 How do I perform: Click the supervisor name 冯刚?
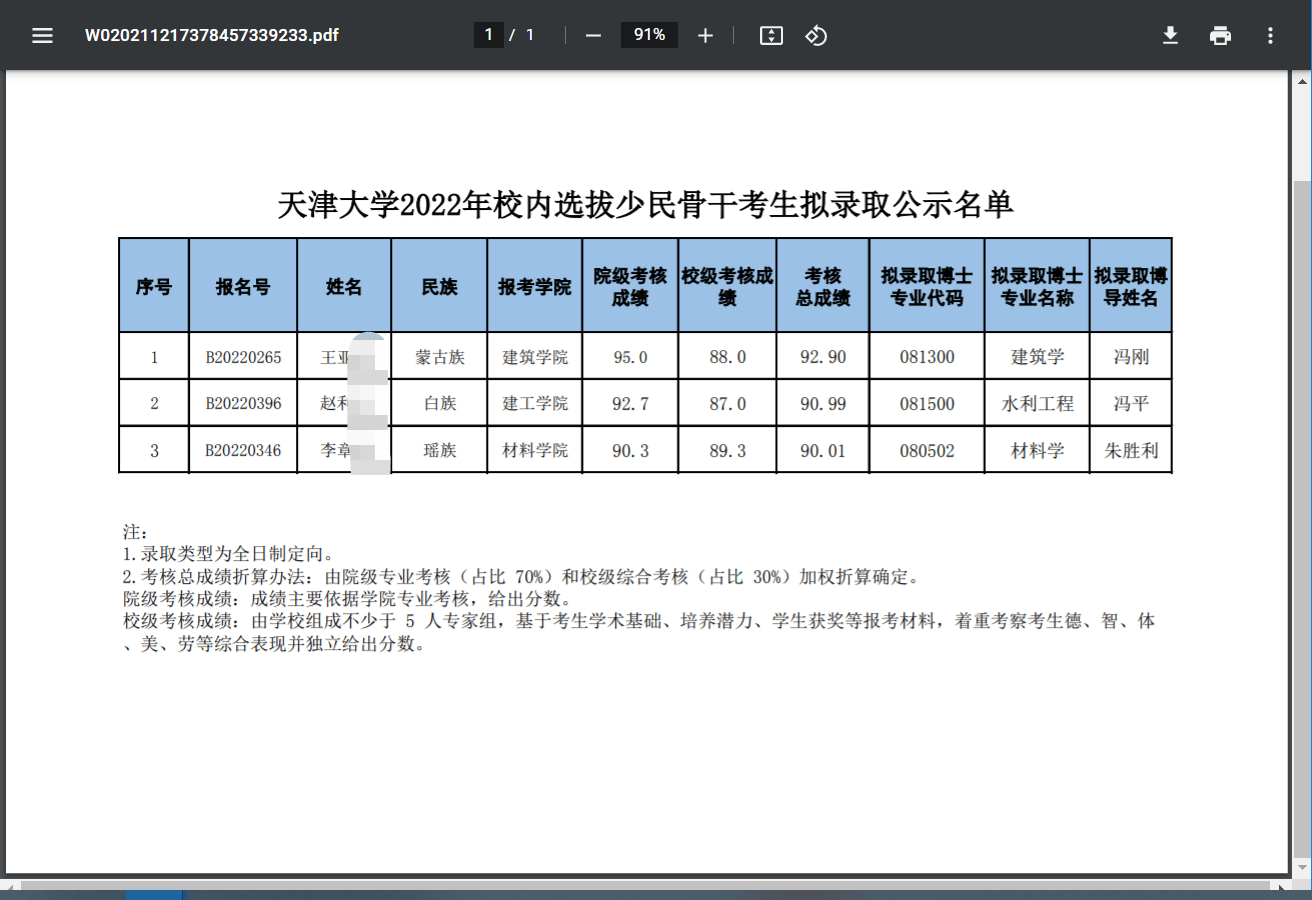pyautogui.click(x=1131, y=357)
